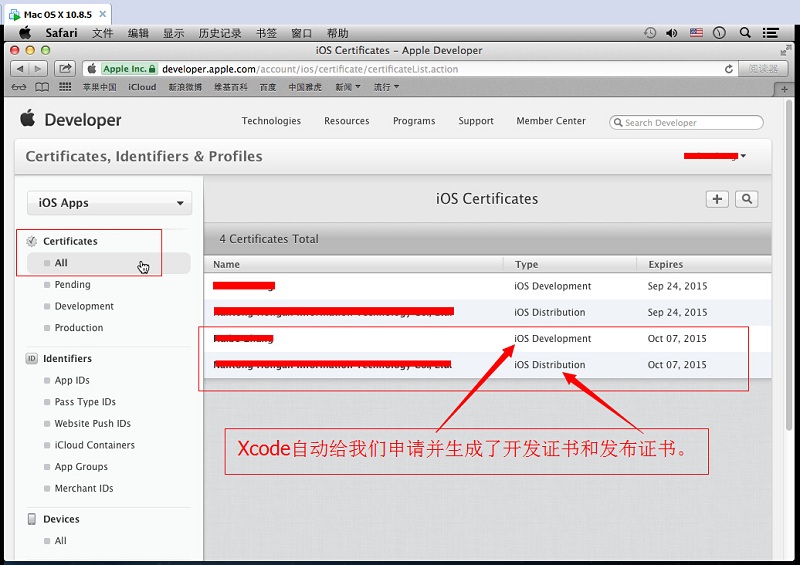The width and height of the screenshot is (800, 565).
Task: Select iOS Development row expiring Sep 24, 2015
Action: tap(487, 286)
